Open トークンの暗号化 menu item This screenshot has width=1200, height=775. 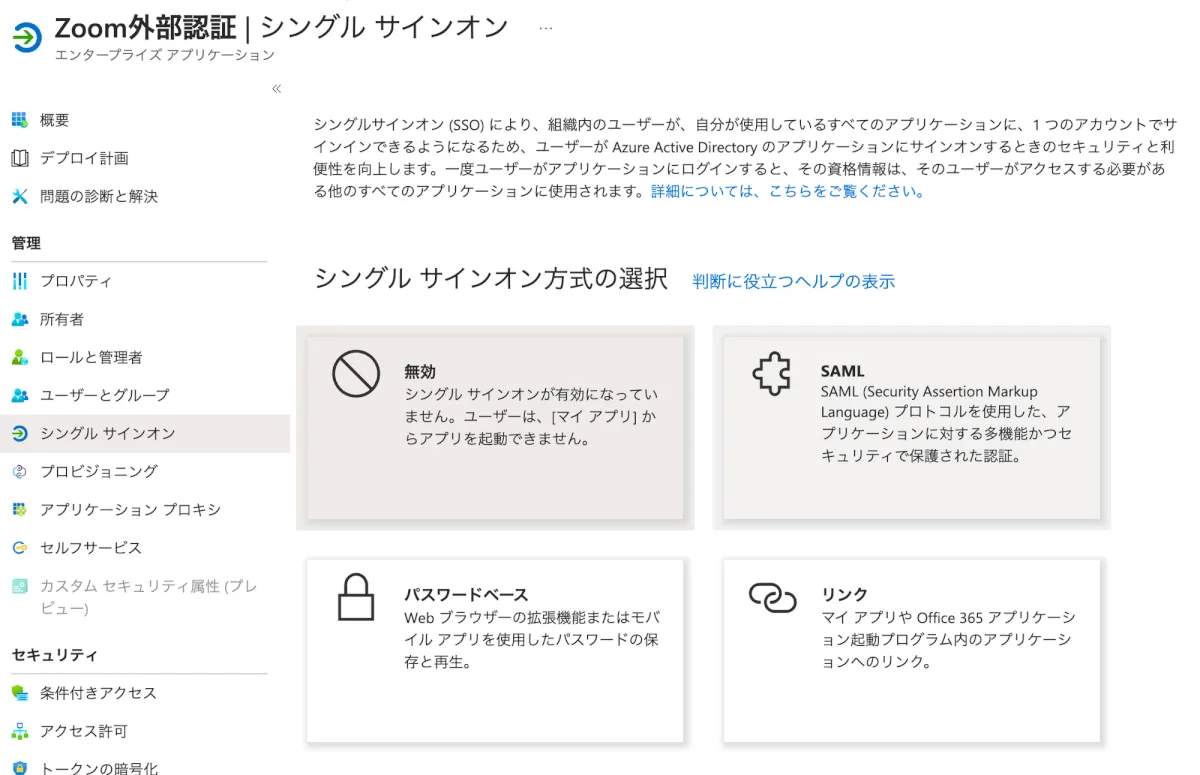(x=99, y=768)
